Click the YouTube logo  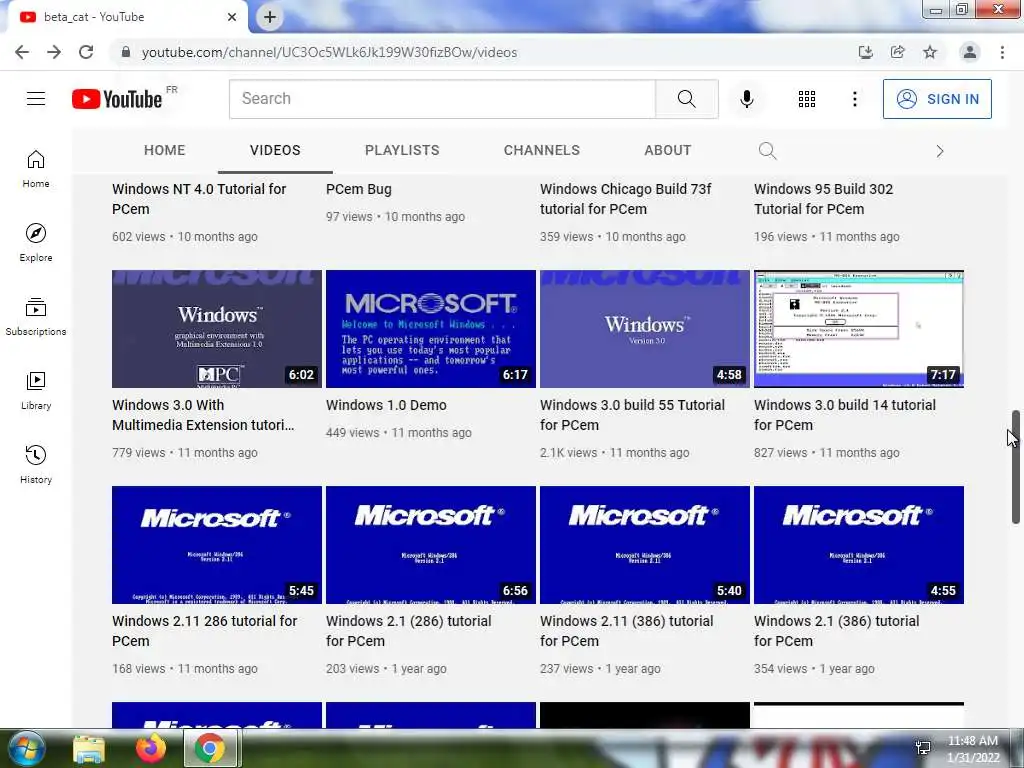click(117, 99)
